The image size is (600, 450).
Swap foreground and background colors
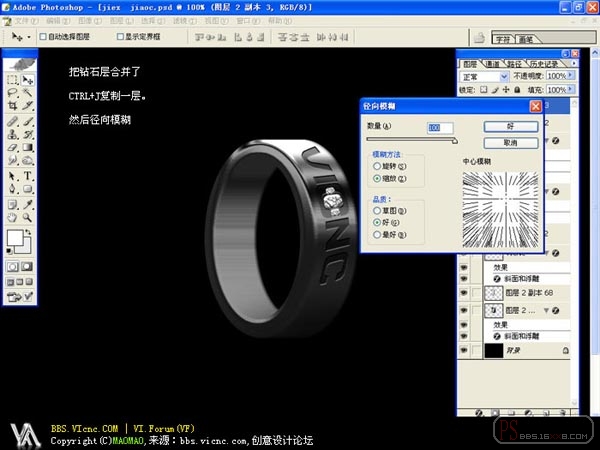point(28,232)
